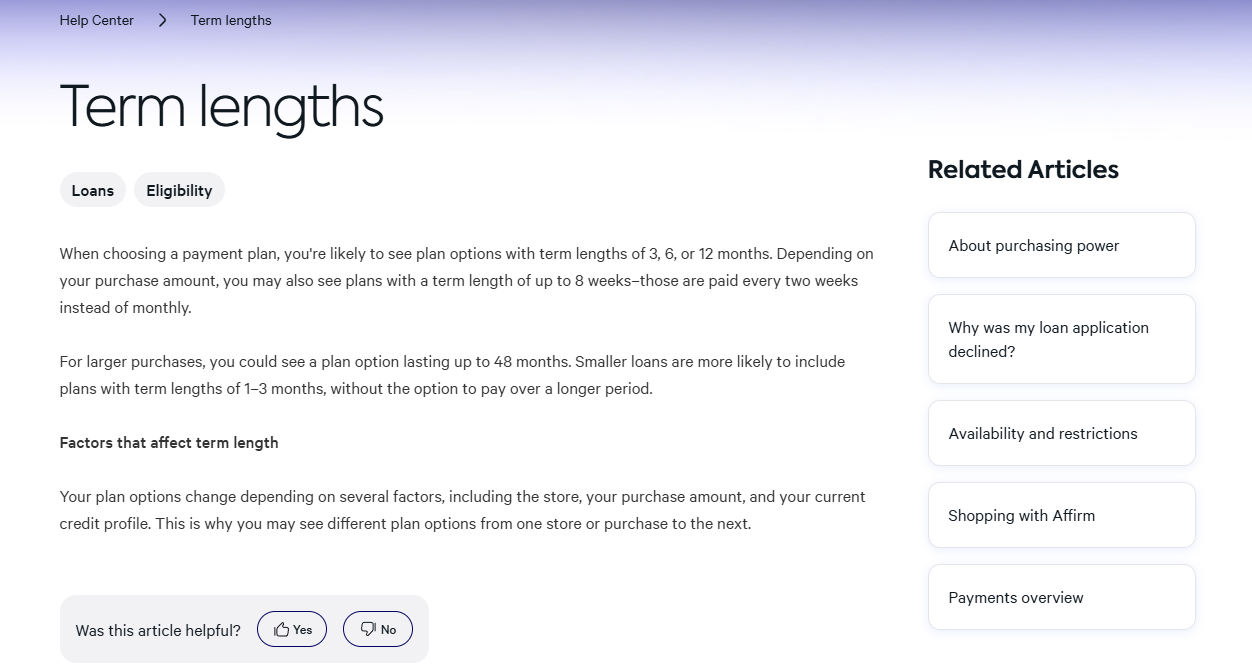
Task: Open the Payments overview article
Action: point(1061,597)
